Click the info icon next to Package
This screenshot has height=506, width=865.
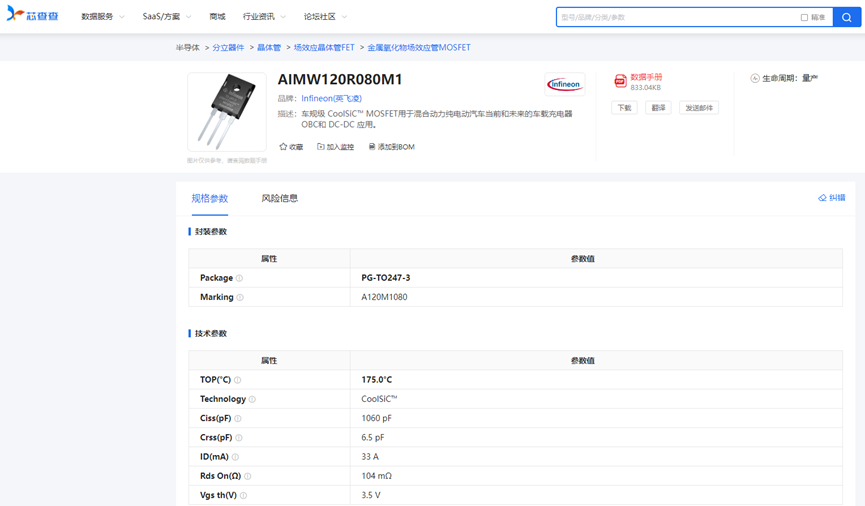pos(239,278)
